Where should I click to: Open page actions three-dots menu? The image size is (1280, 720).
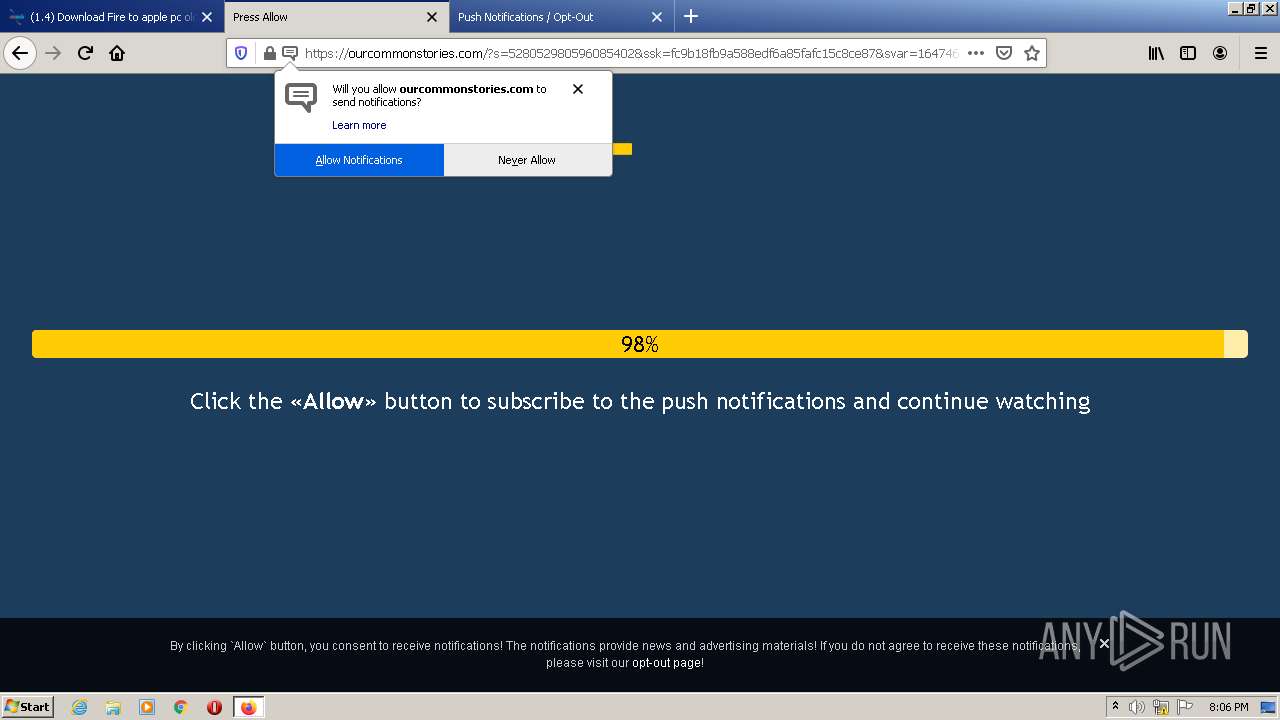click(x=976, y=53)
